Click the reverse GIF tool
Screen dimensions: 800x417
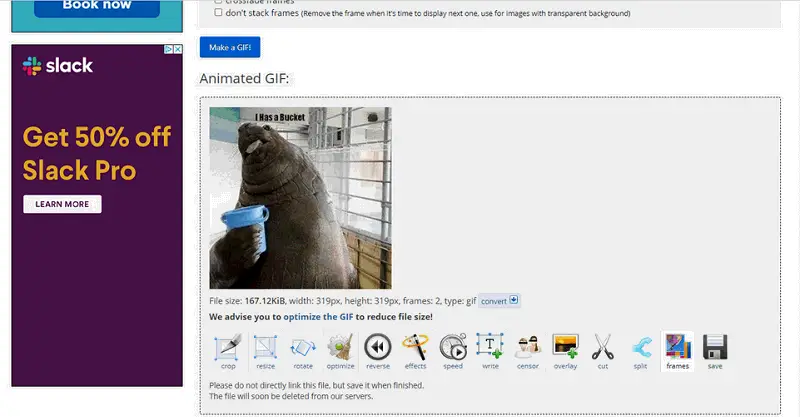pos(378,352)
